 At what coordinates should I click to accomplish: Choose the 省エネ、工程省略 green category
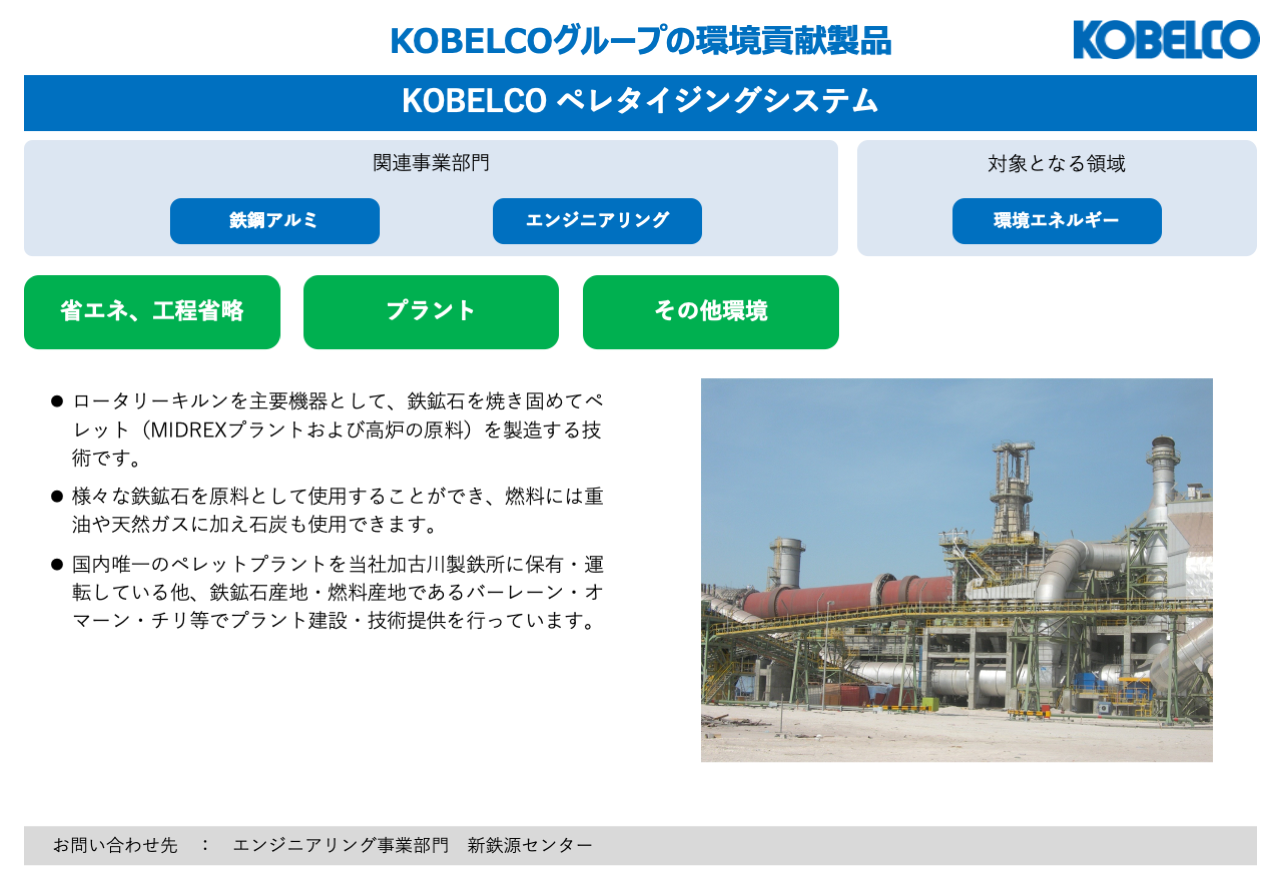(152, 312)
